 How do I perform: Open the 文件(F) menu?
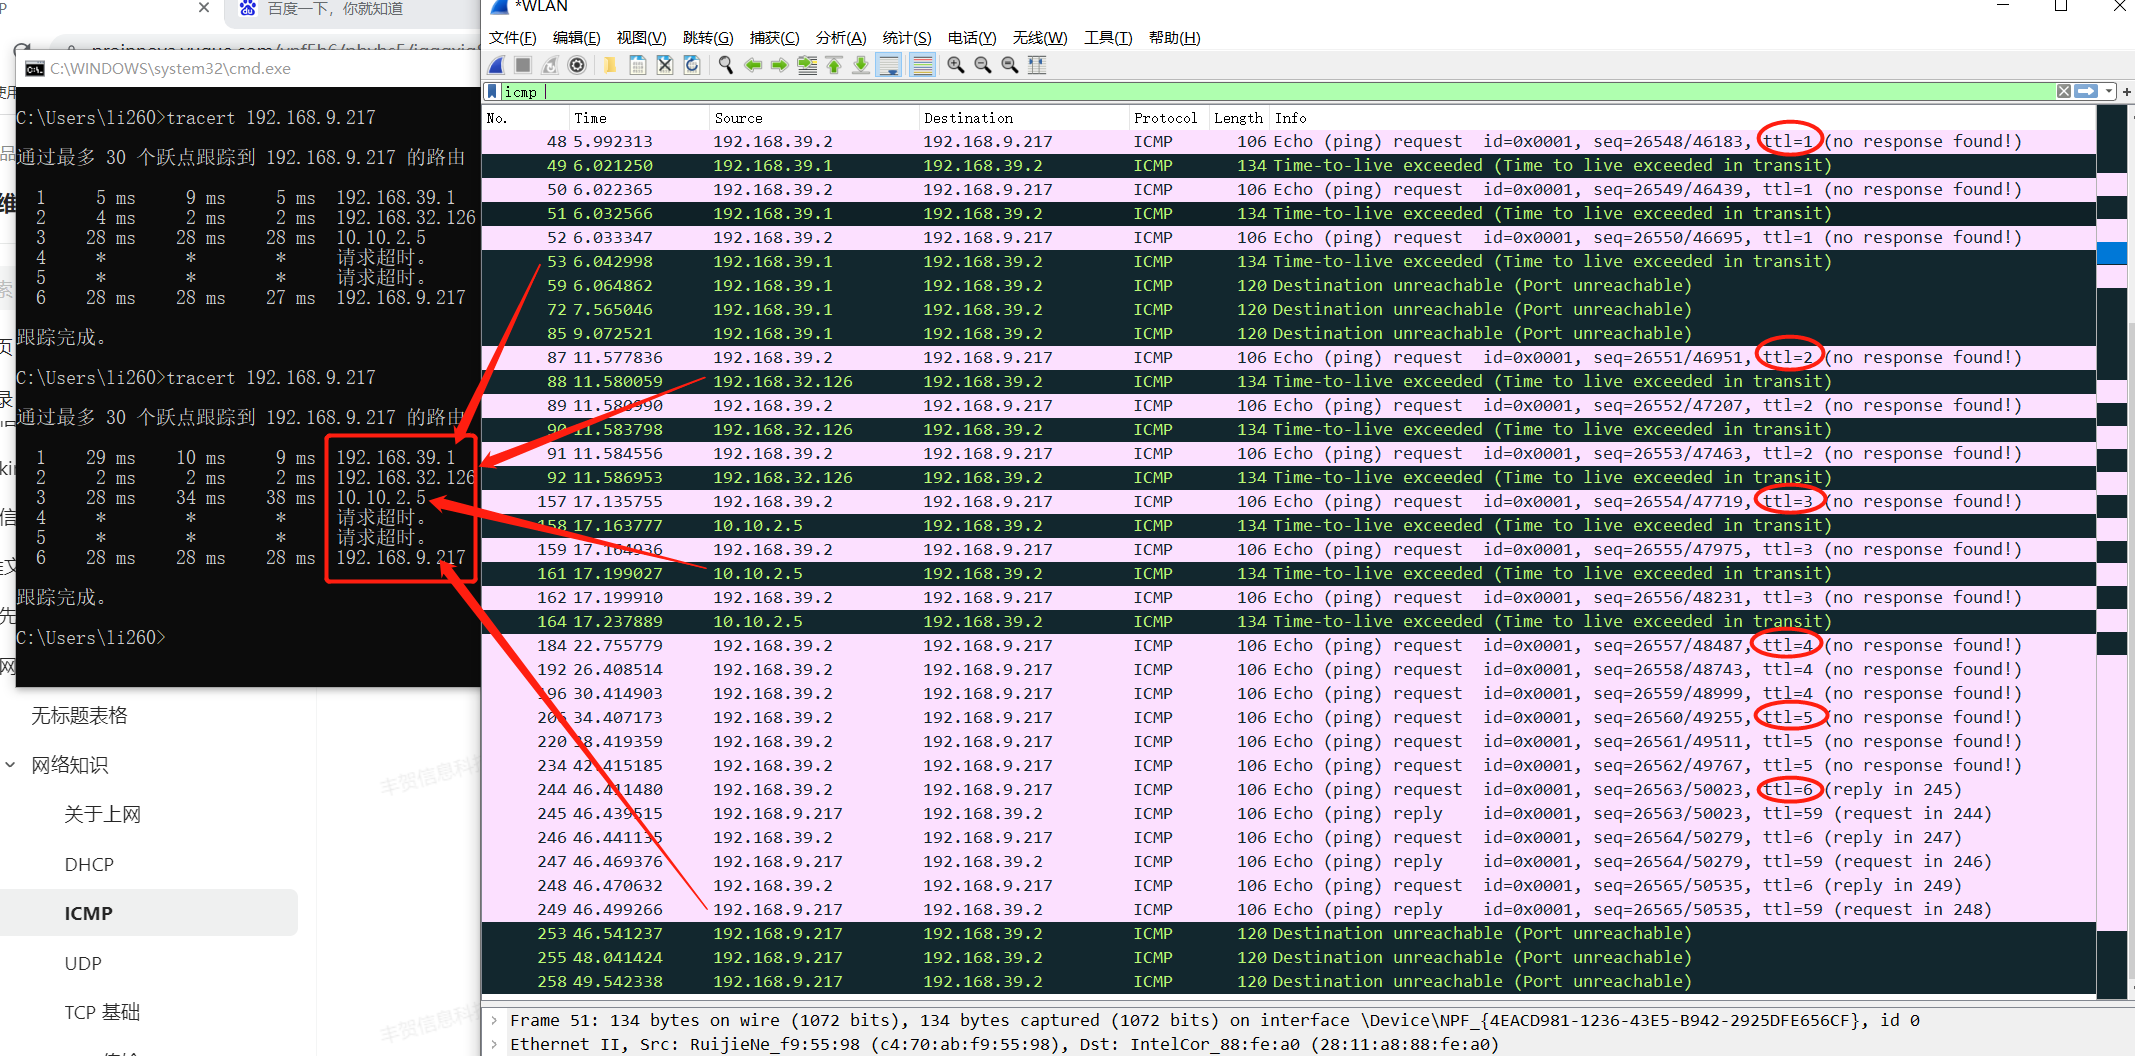[512, 38]
